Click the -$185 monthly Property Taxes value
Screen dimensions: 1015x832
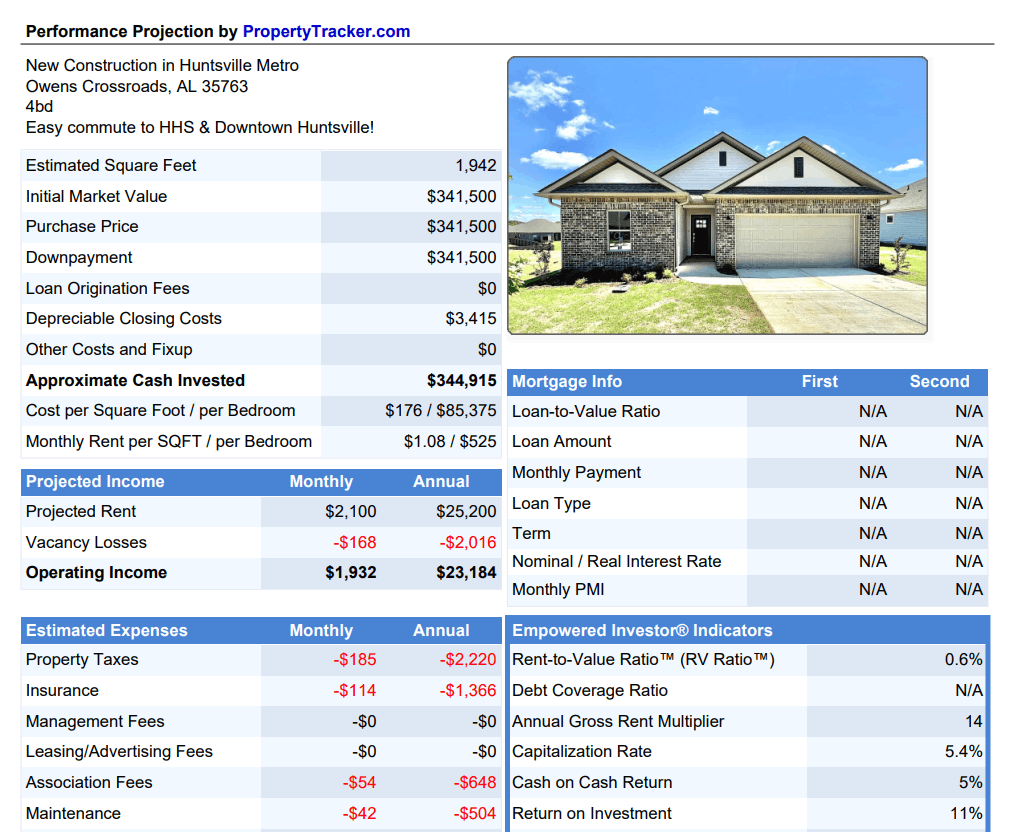355,659
